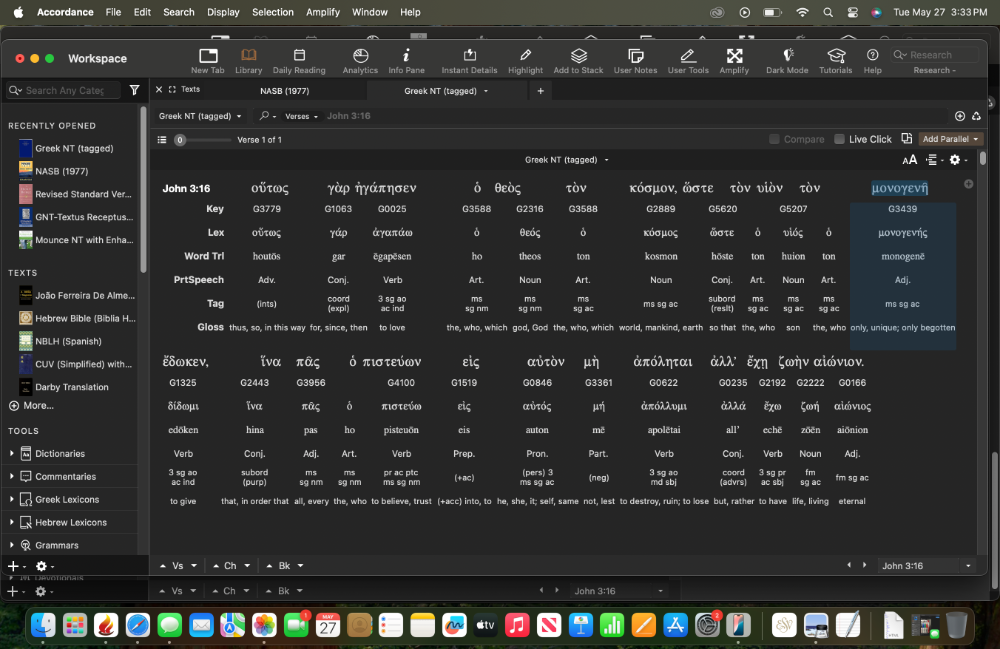1000x649 pixels.
Task: Click the detach pane icon beside Add Parallel
Action: click(x=906, y=139)
